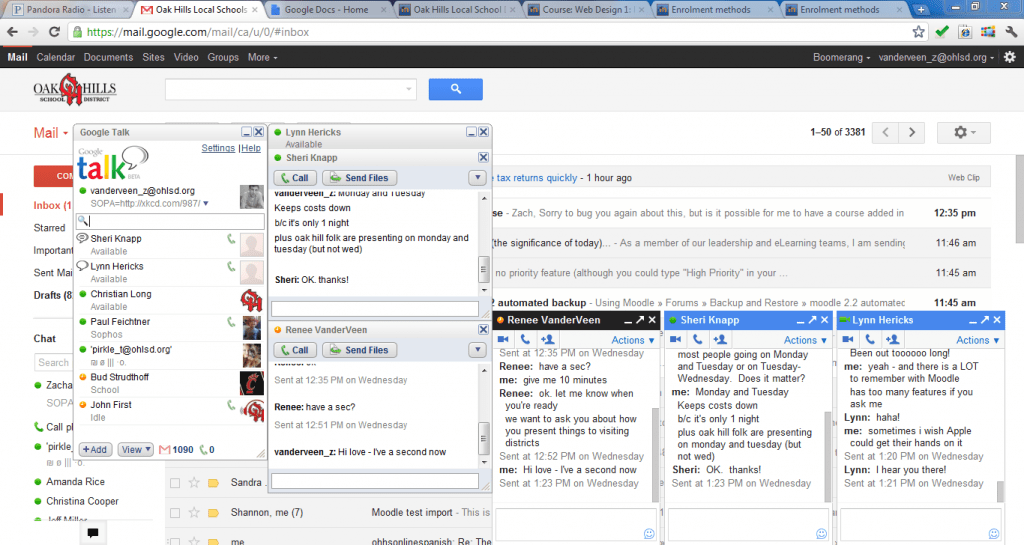Add people to Sheri Knapp chat
1024x545 pixels.
pyautogui.click(x=720, y=339)
